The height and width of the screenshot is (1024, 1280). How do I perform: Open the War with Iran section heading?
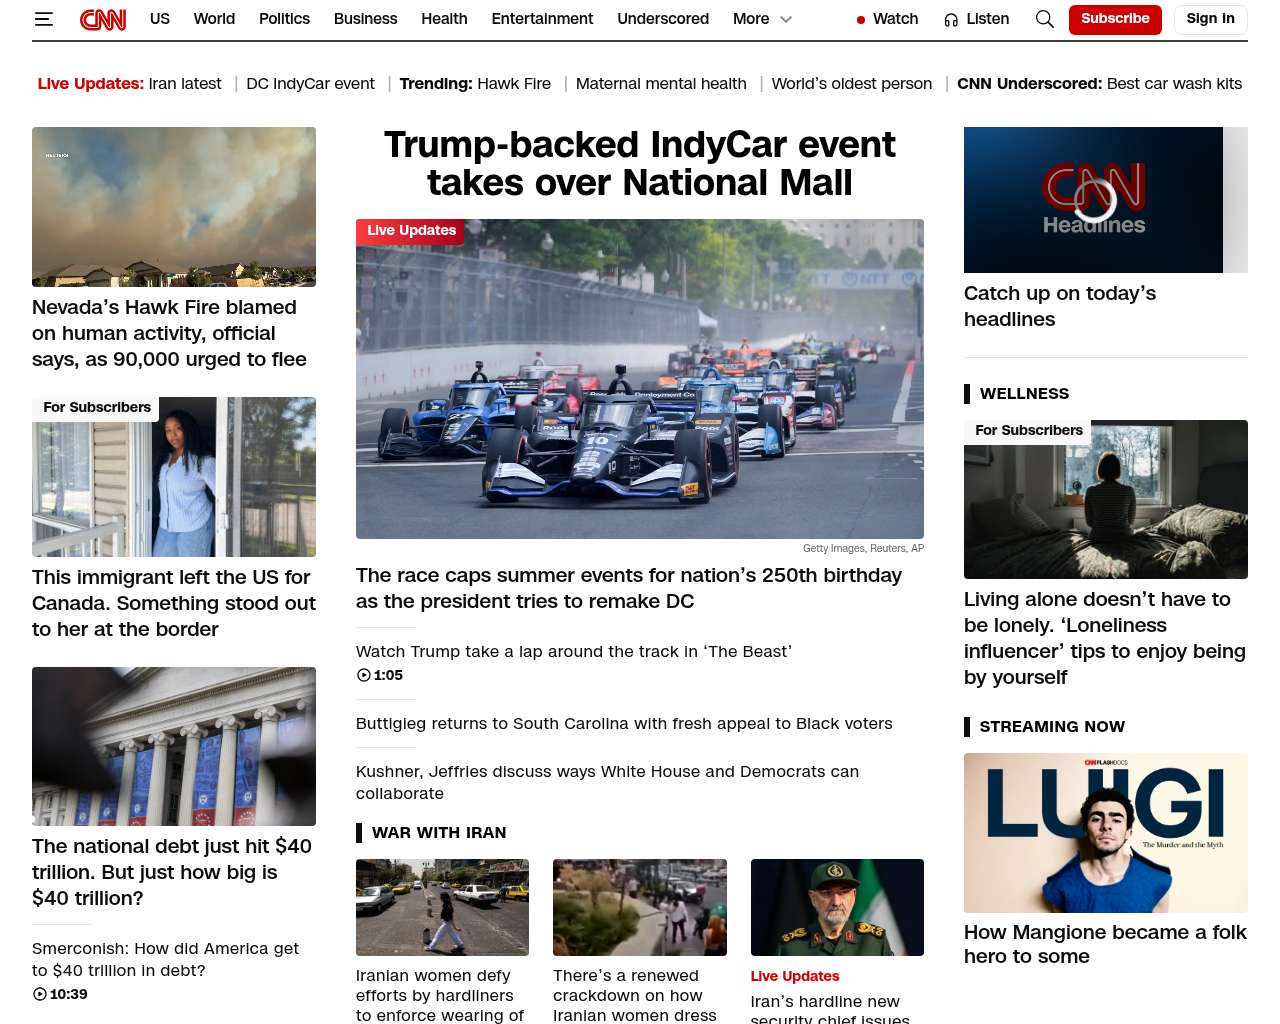[439, 833]
